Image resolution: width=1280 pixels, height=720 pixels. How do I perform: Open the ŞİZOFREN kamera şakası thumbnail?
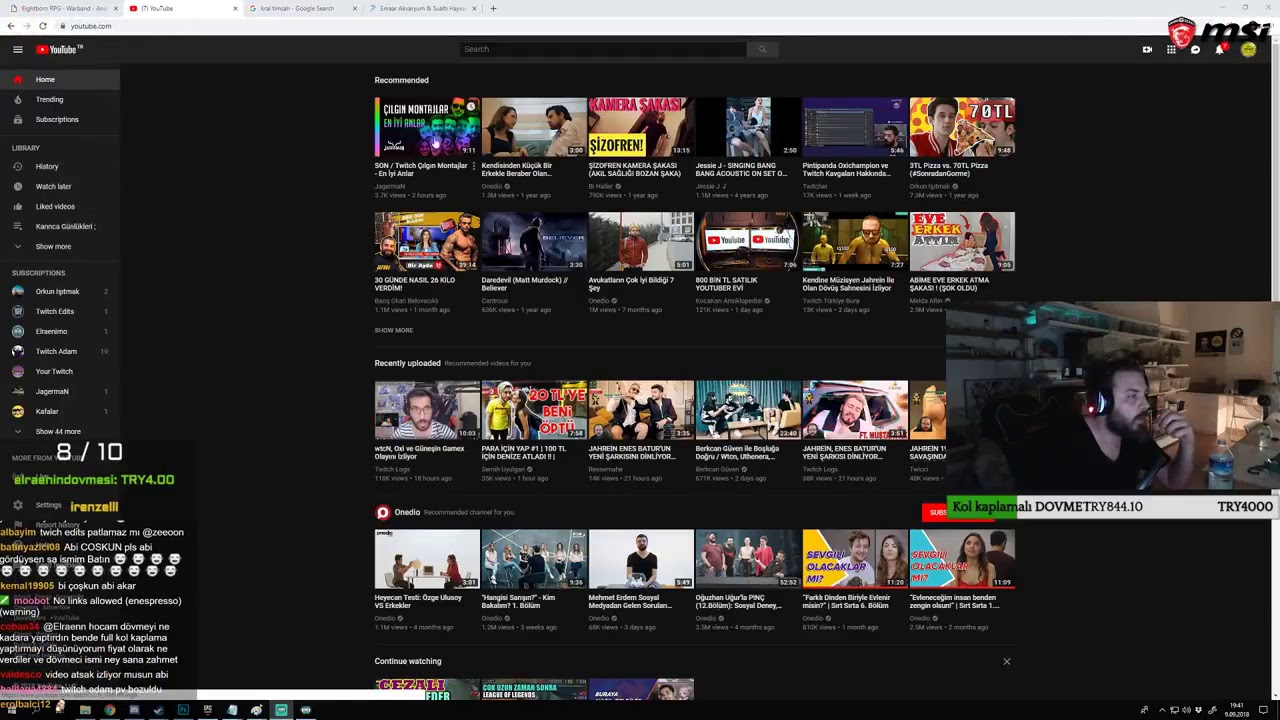pyautogui.click(x=641, y=127)
